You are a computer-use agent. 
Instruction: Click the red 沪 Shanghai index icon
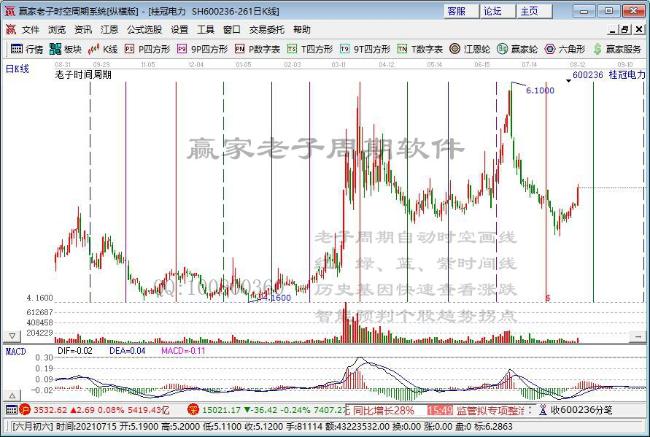point(25,410)
